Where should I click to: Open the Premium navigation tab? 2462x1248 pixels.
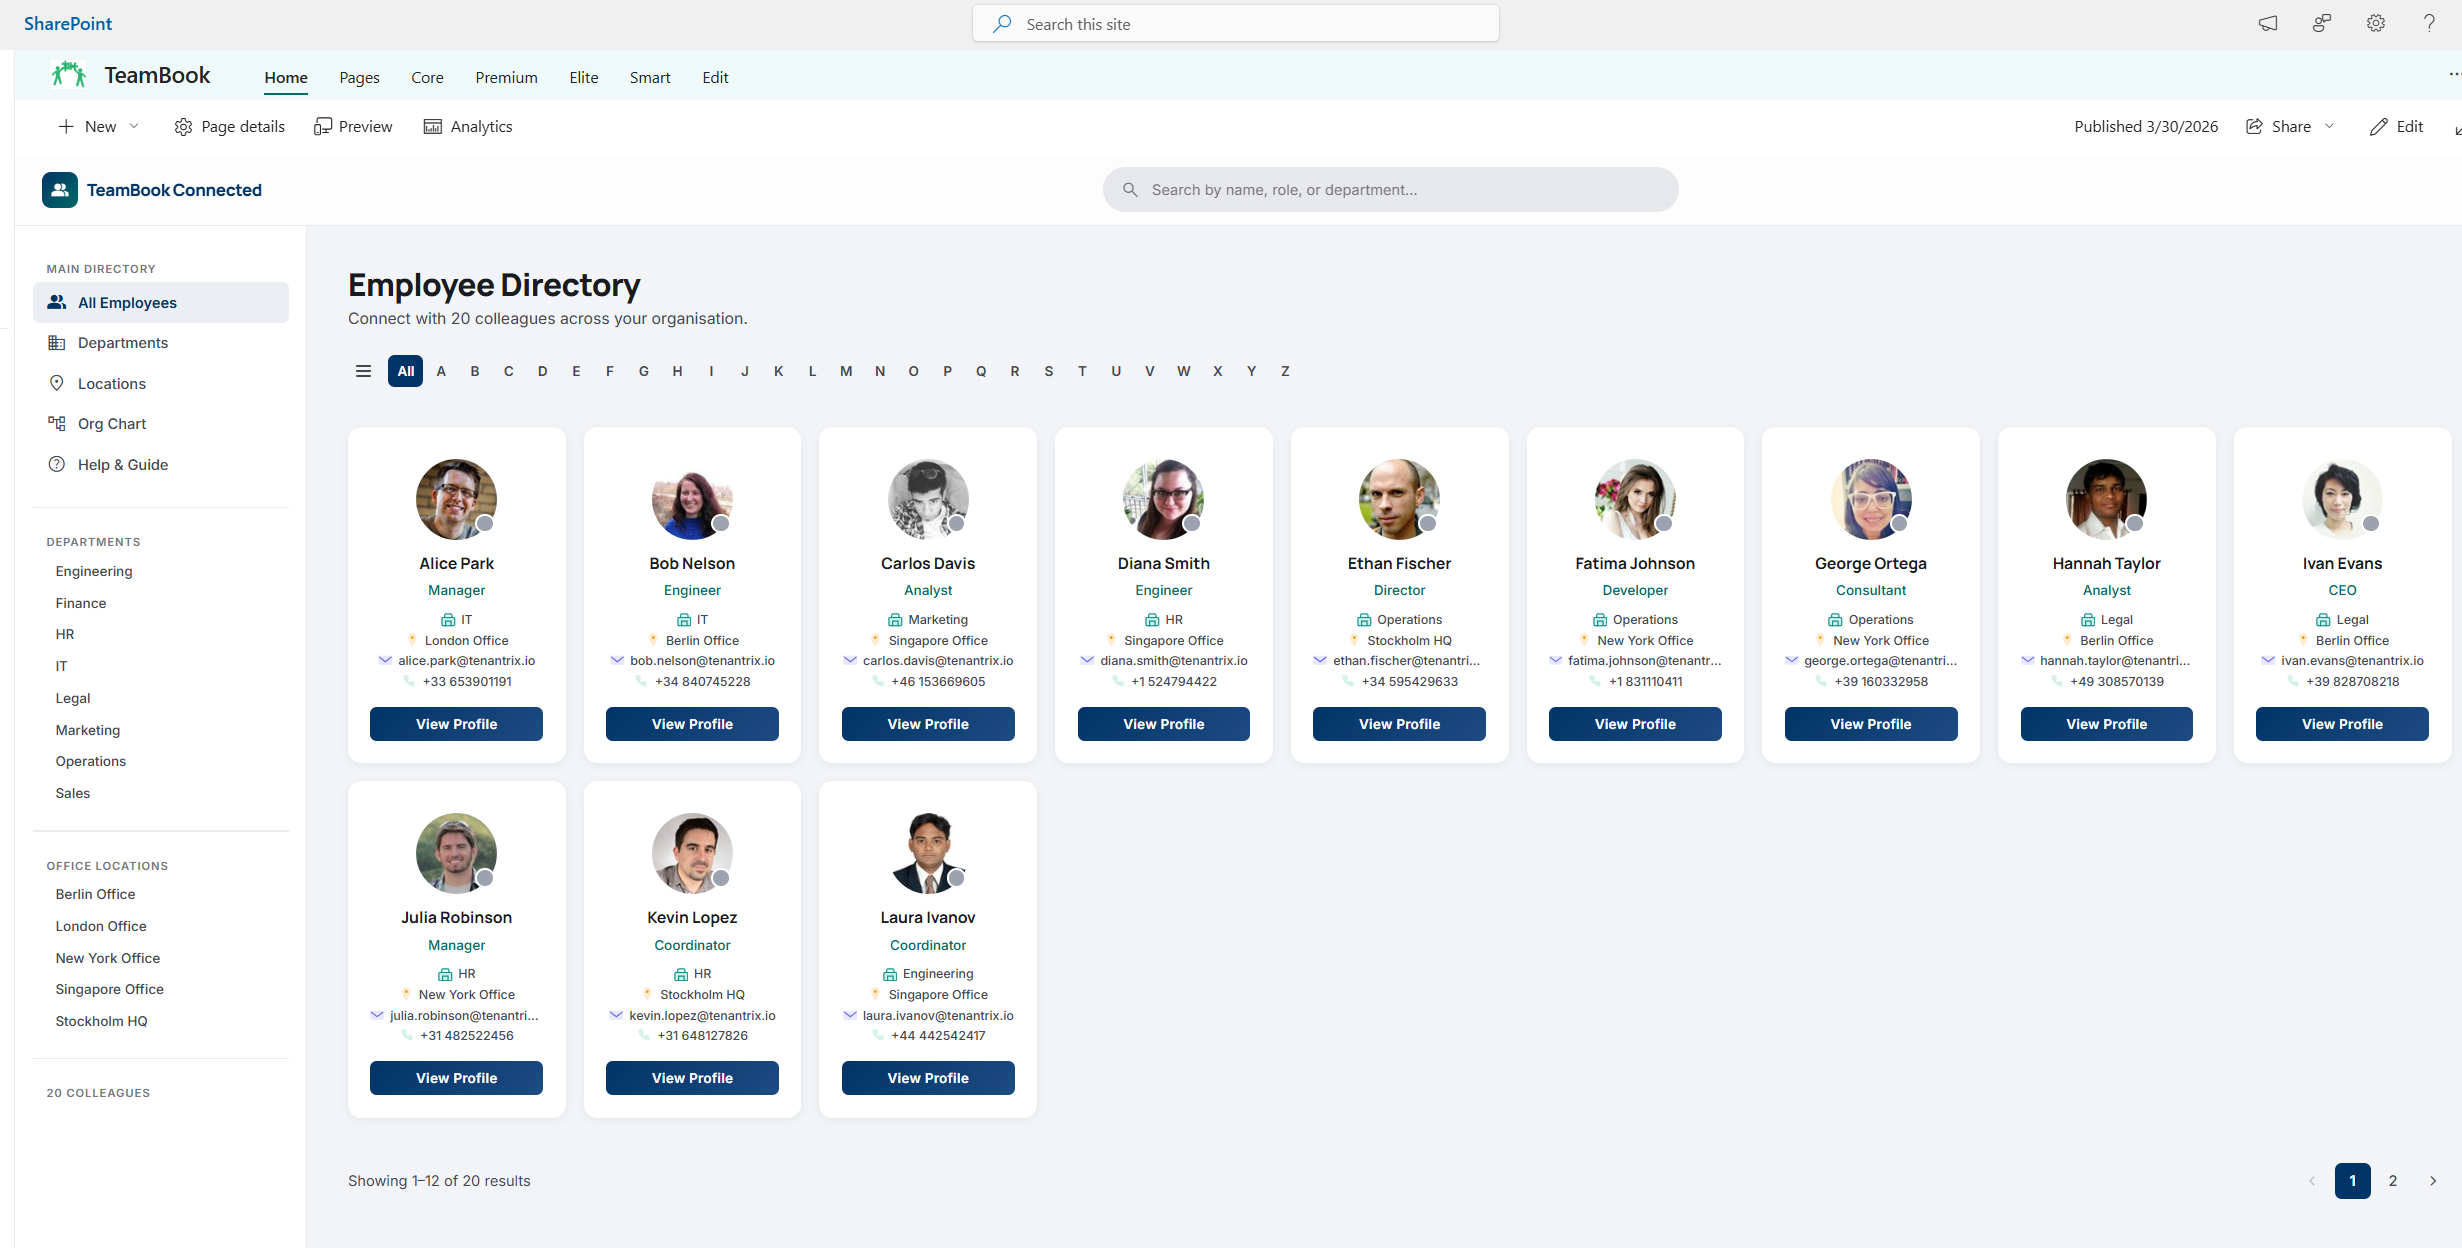pos(506,77)
